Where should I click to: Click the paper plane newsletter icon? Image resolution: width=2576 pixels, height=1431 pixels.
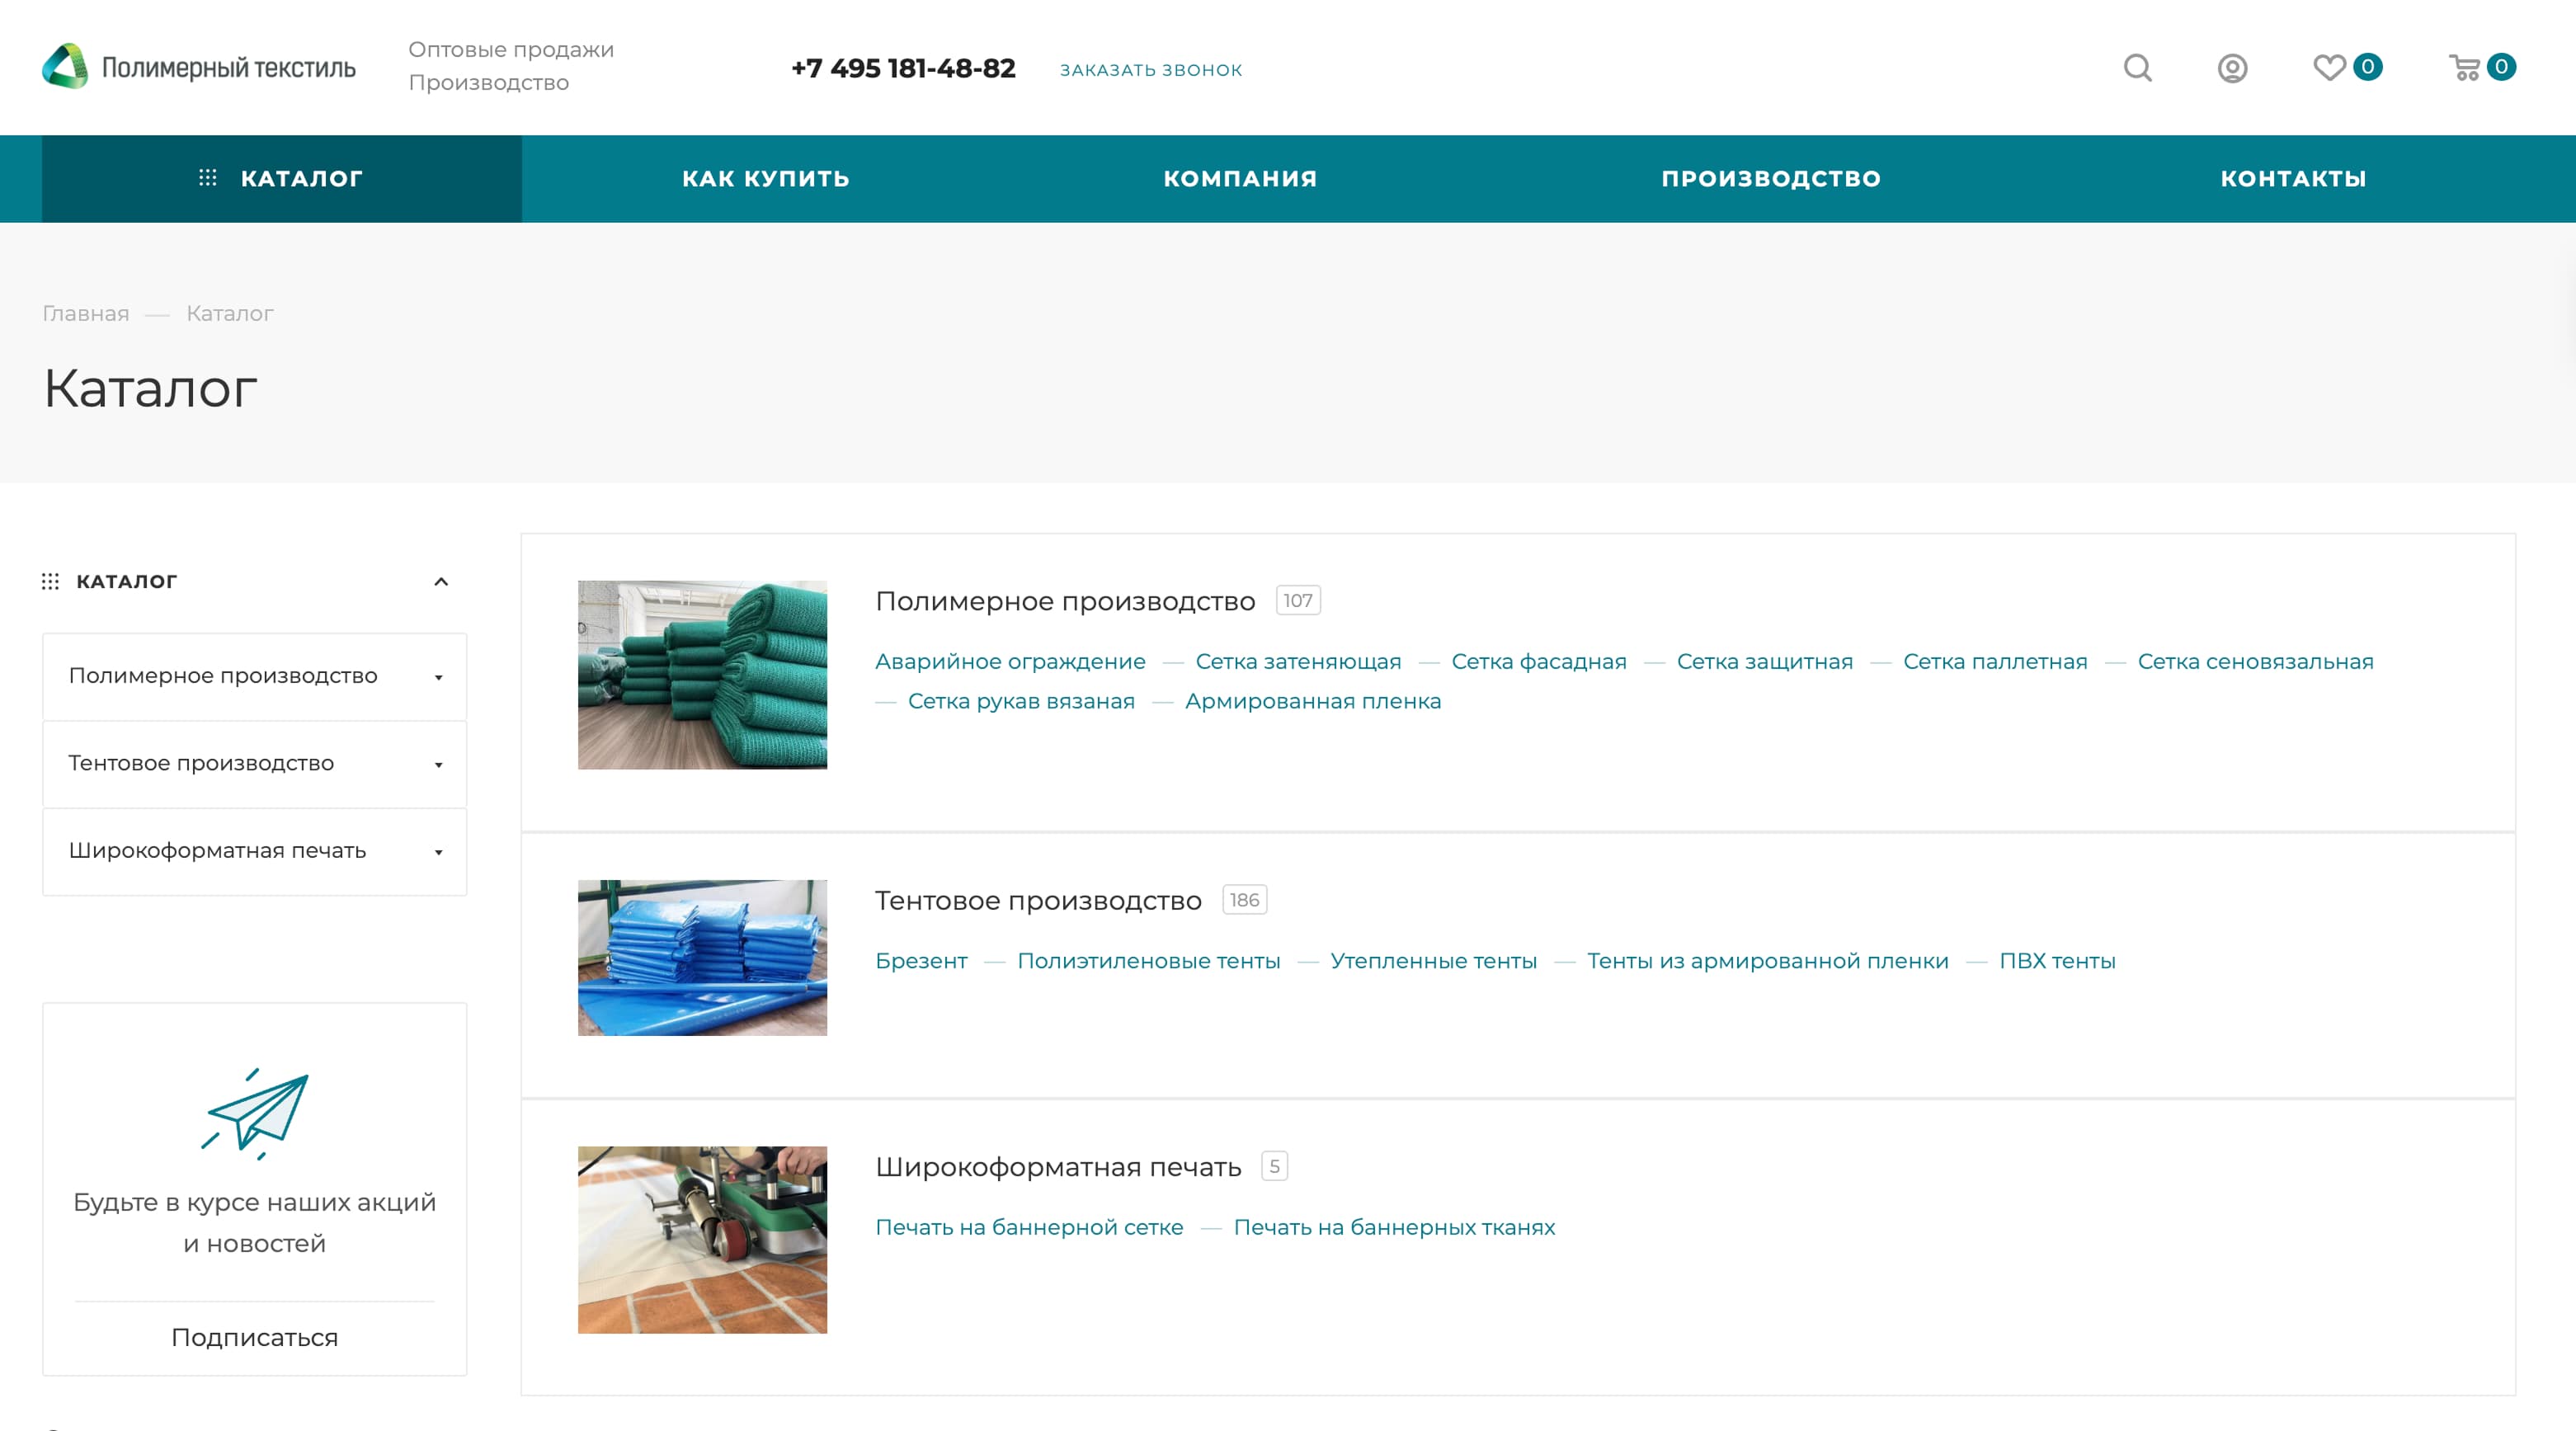[x=255, y=1113]
